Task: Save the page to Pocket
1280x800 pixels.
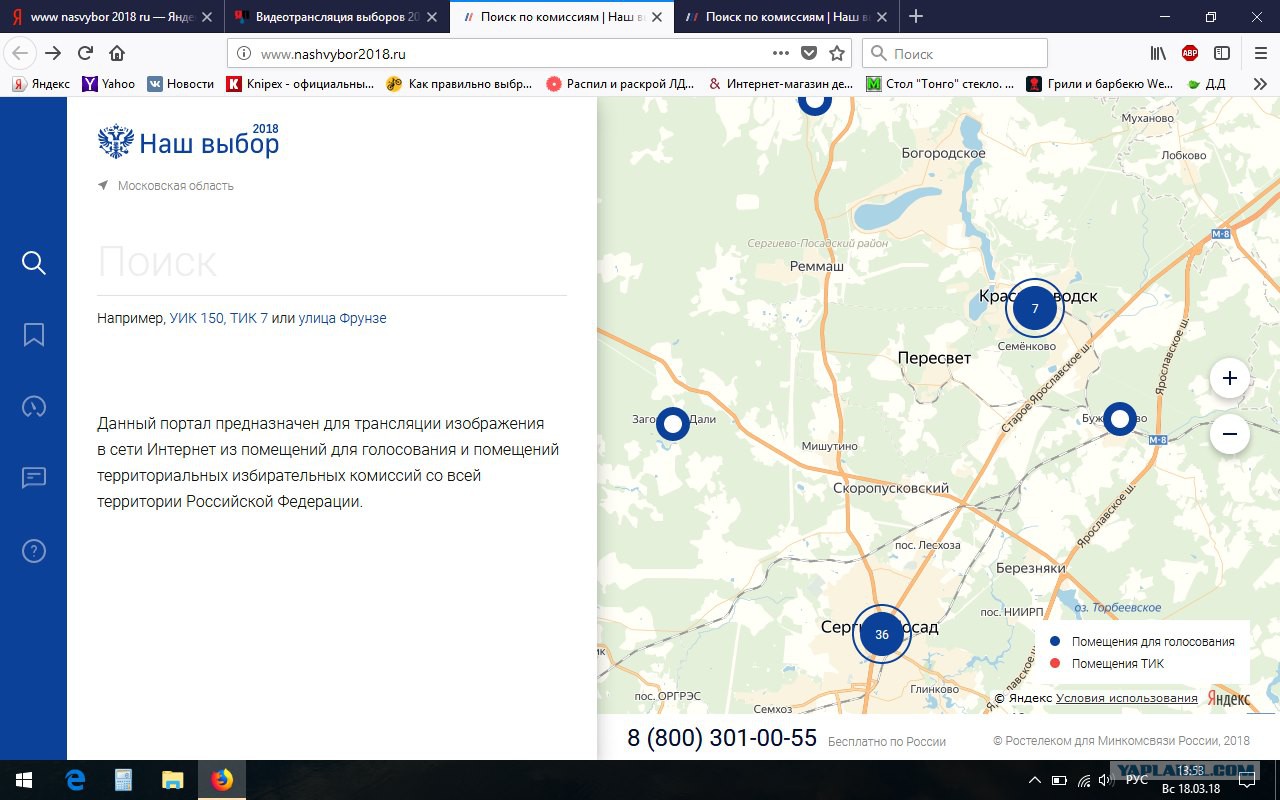Action: coord(809,54)
